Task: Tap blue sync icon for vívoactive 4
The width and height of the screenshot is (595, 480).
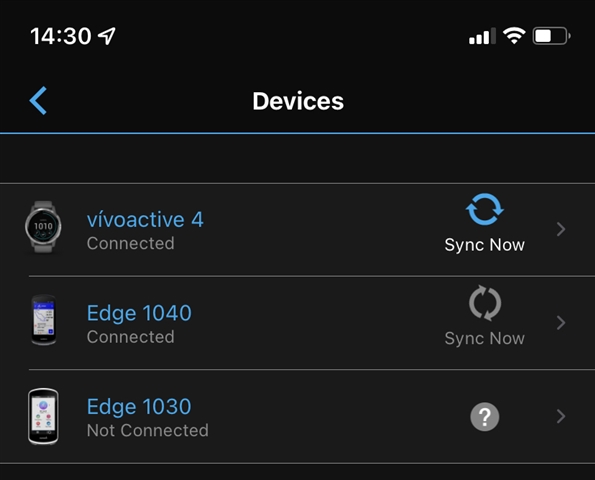Action: coord(485,209)
